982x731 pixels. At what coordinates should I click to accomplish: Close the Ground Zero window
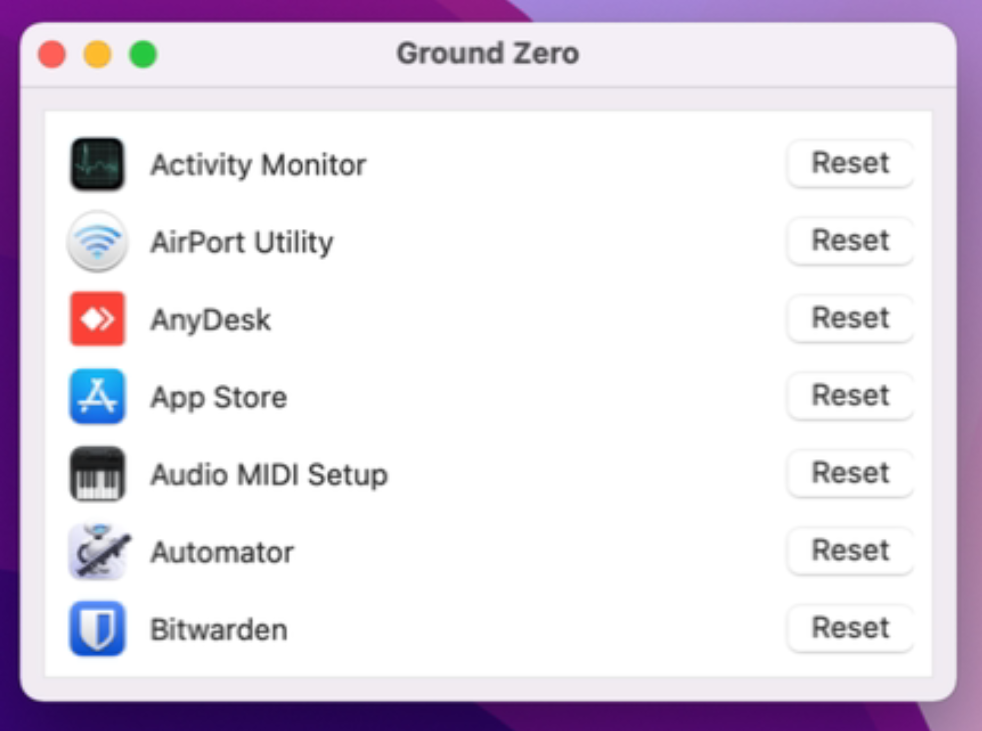(52, 54)
